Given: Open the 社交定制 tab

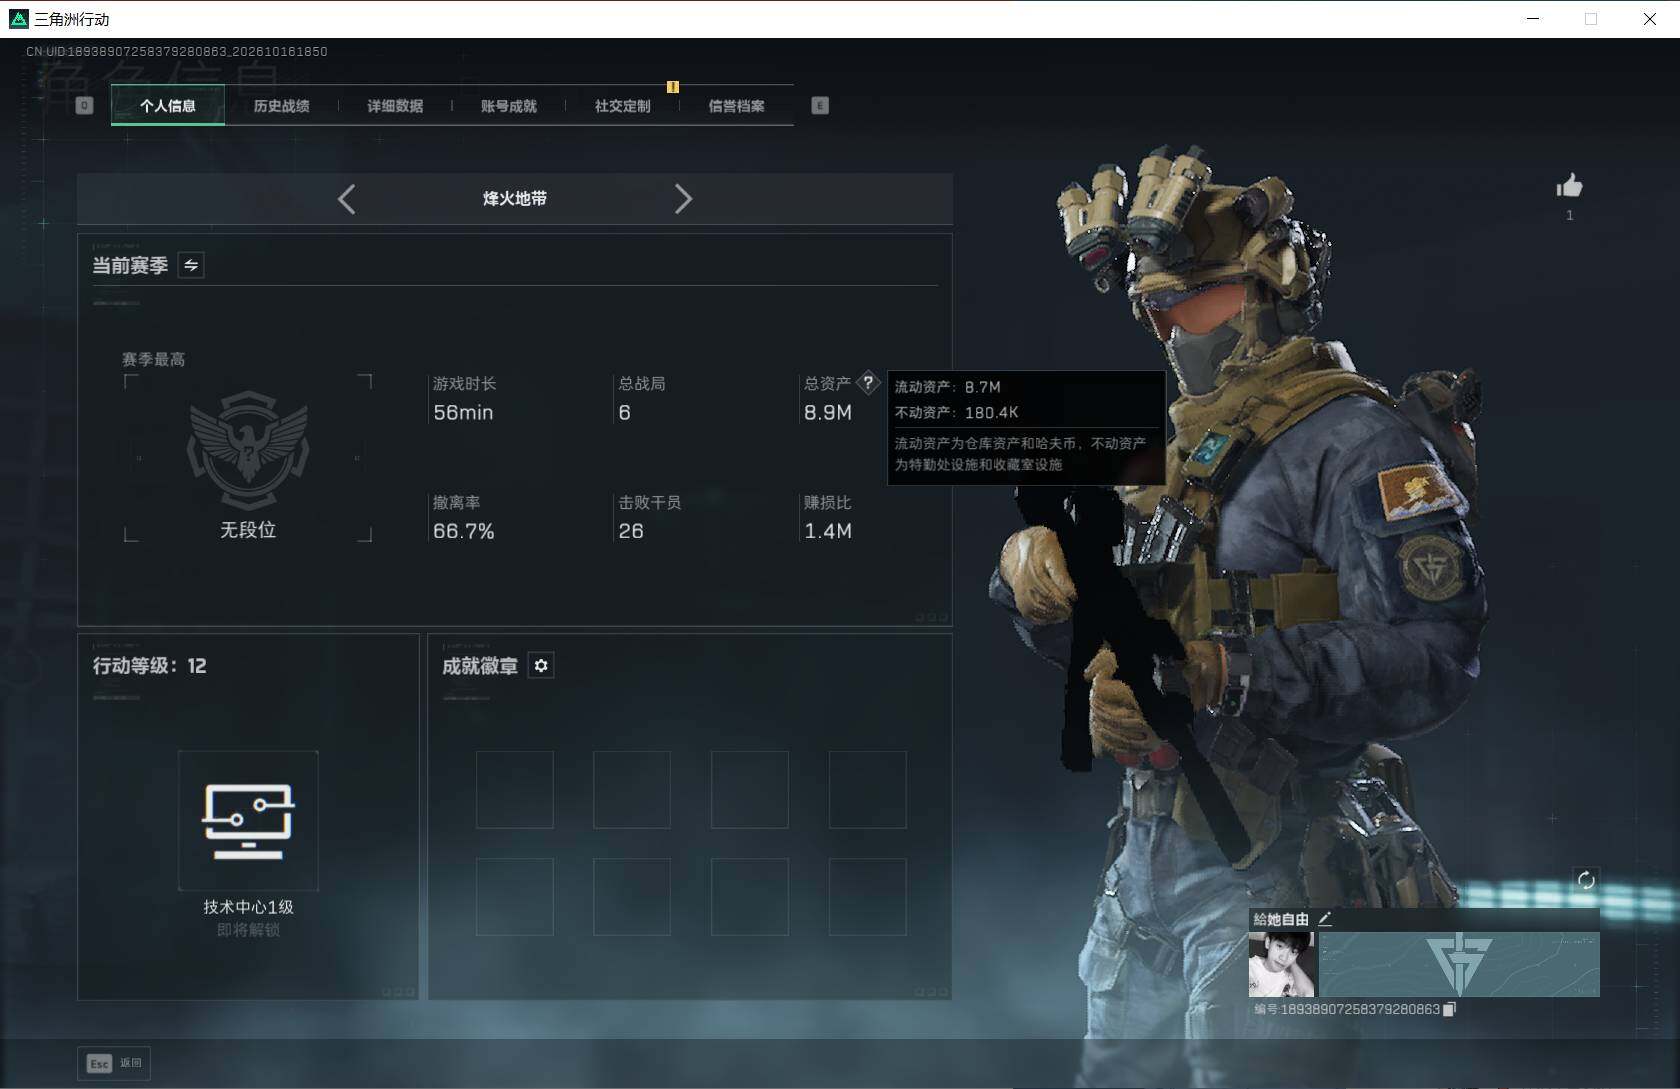Looking at the screenshot, I should click(x=622, y=106).
